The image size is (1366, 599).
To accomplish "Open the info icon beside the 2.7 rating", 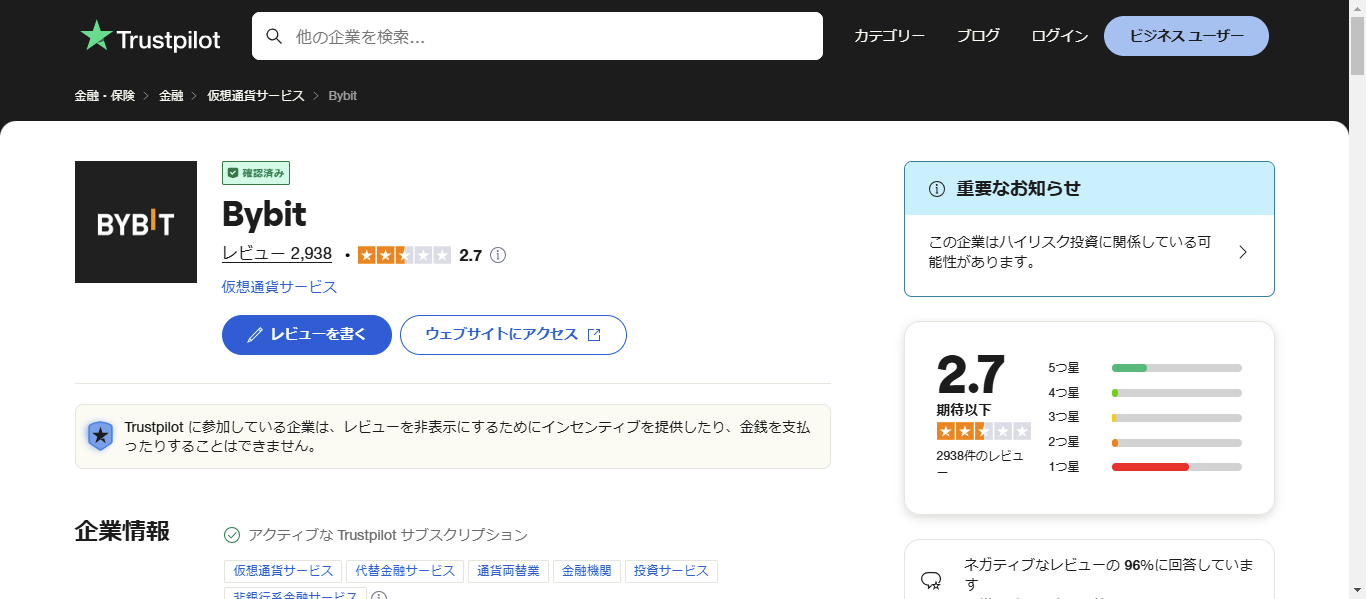I will [497, 255].
